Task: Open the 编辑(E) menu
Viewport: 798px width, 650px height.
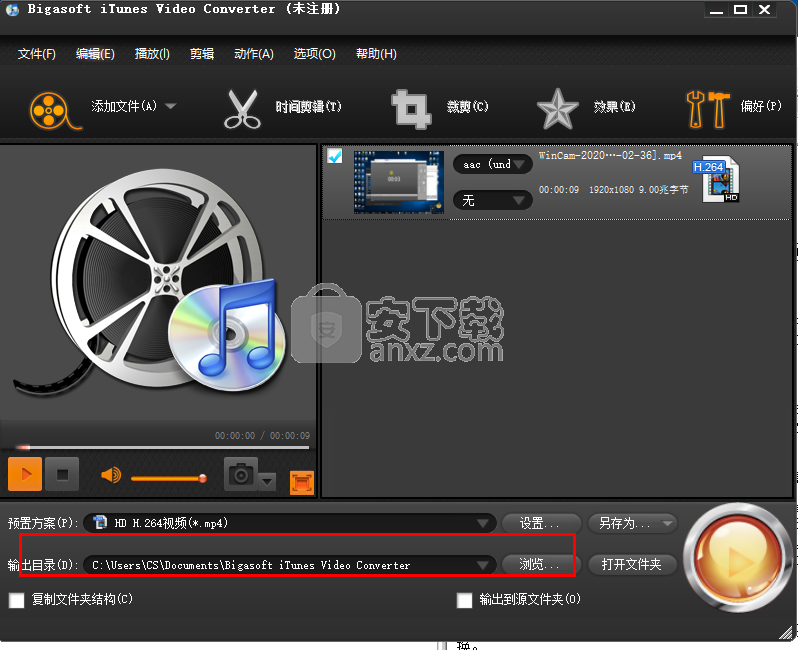Action: coord(95,53)
